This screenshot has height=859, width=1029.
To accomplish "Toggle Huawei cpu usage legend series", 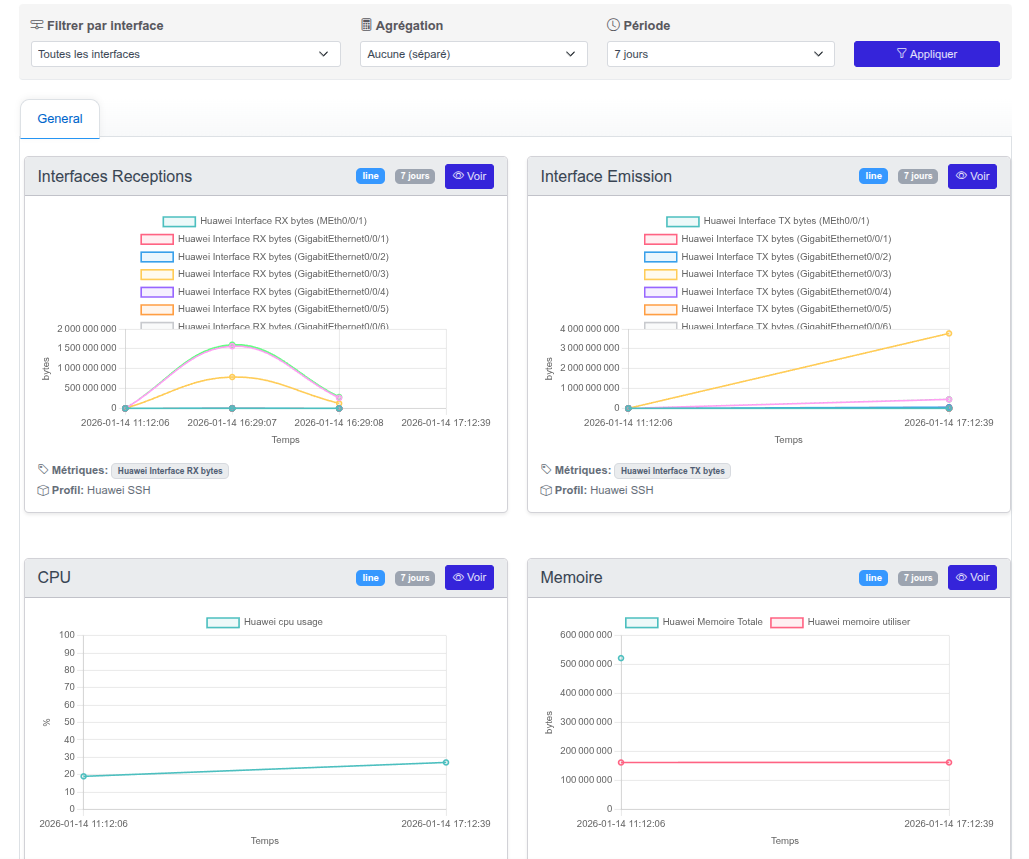I will click(222, 622).
